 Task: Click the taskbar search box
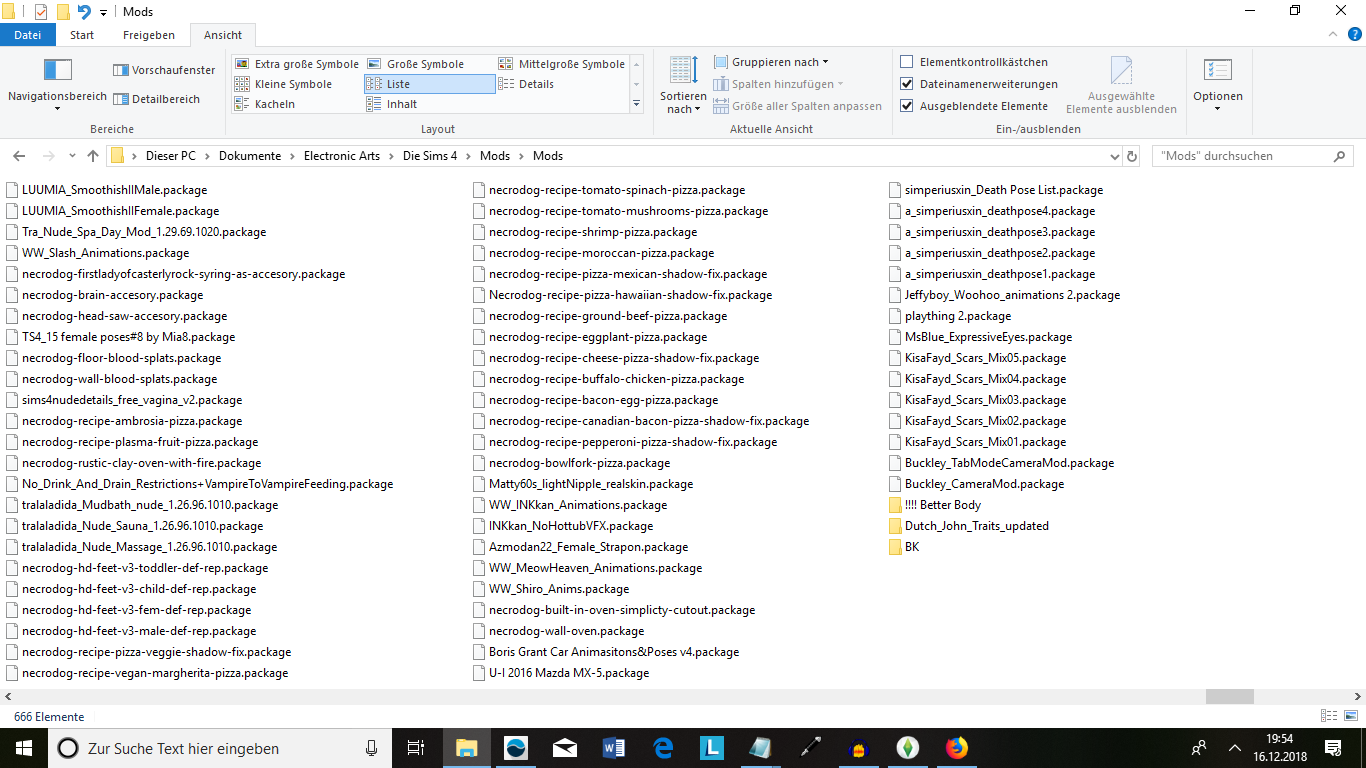click(220, 748)
